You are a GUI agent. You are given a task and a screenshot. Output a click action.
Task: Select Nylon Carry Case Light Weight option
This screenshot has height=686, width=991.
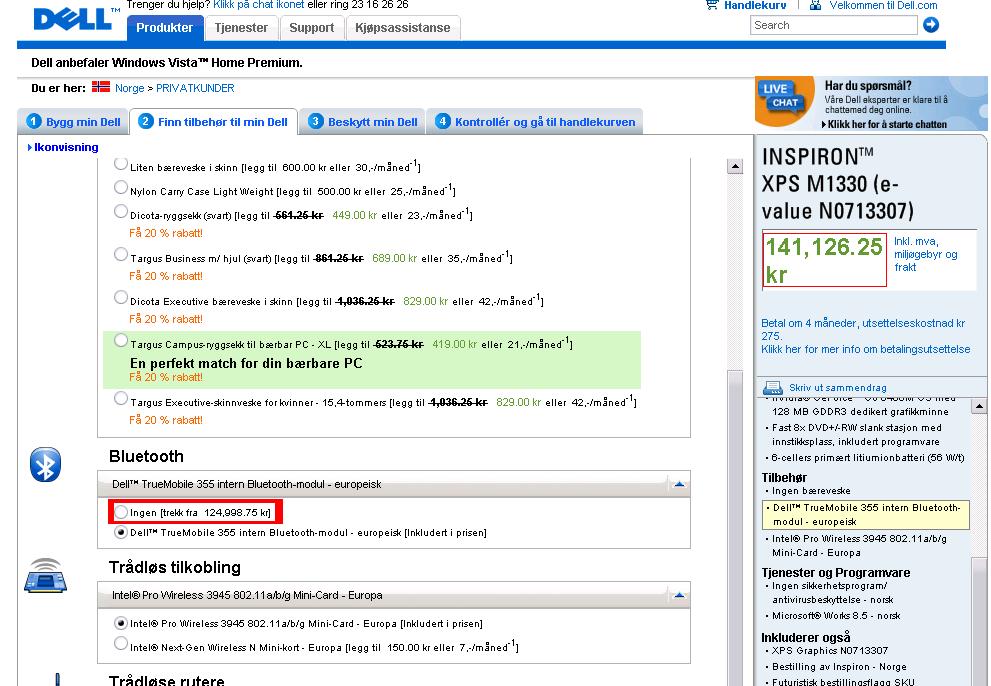[121, 188]
